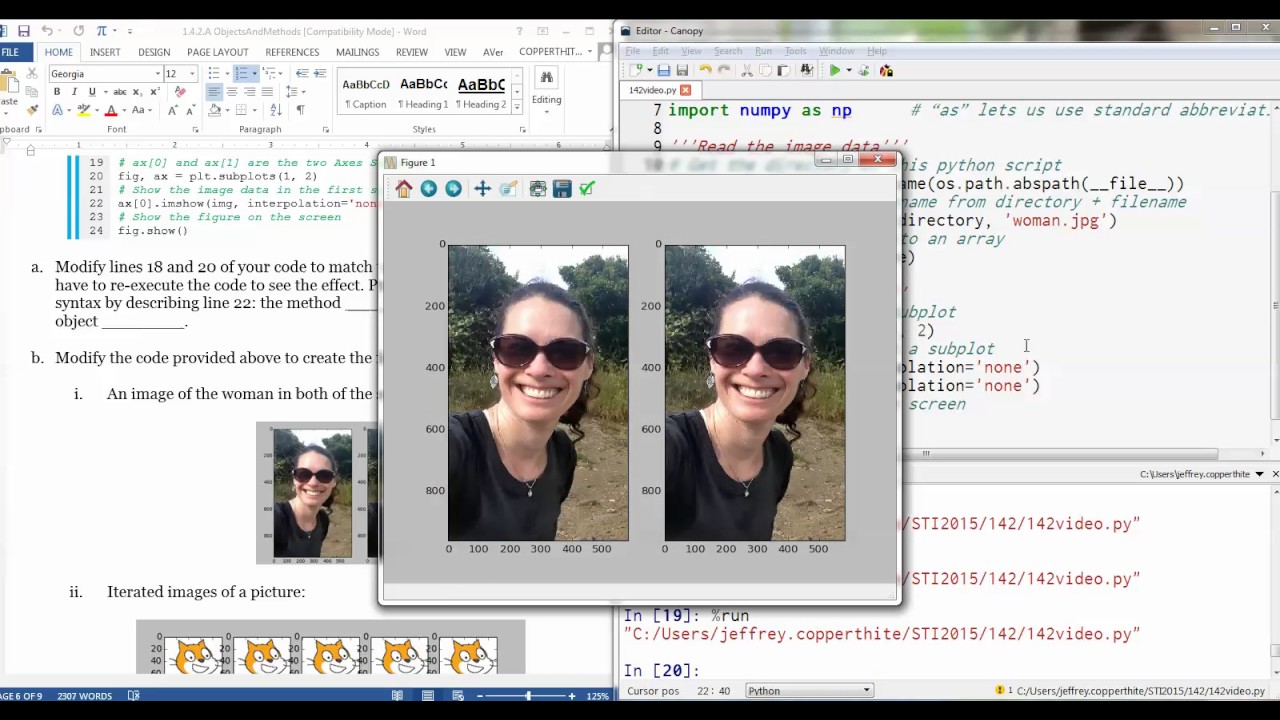Clear all formatting in Word Font group
The image size is (1280, 720).
tap(180, 92)
